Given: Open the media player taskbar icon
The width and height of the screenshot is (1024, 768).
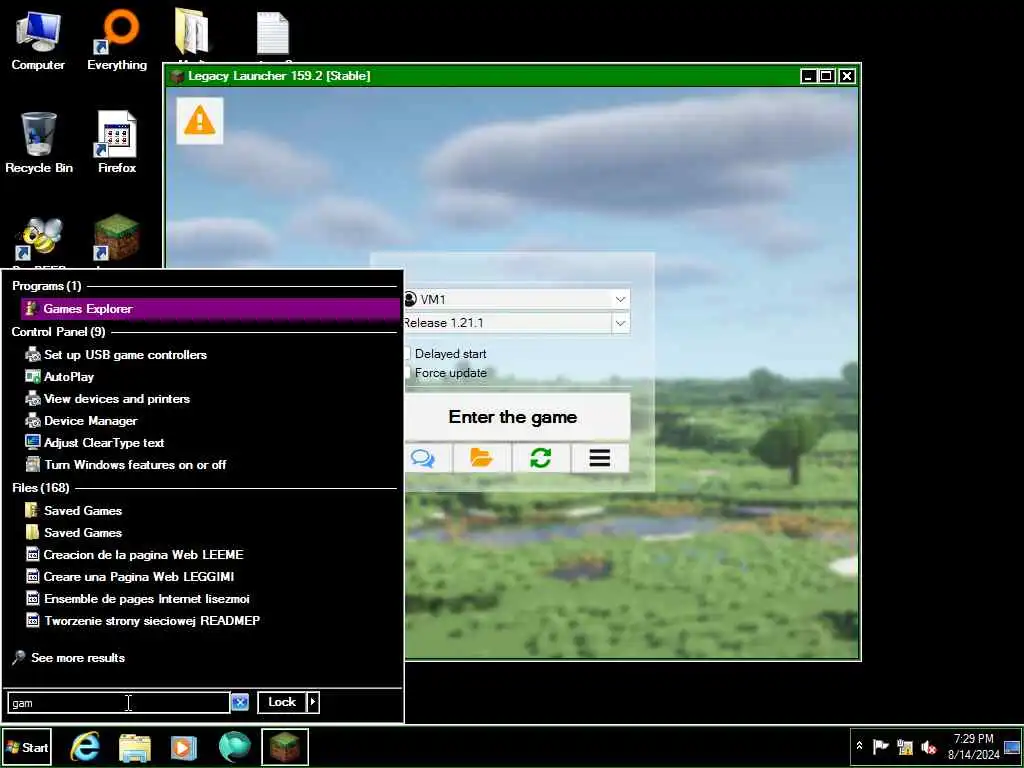Looking at the screenshot, I should click(184, 747).
